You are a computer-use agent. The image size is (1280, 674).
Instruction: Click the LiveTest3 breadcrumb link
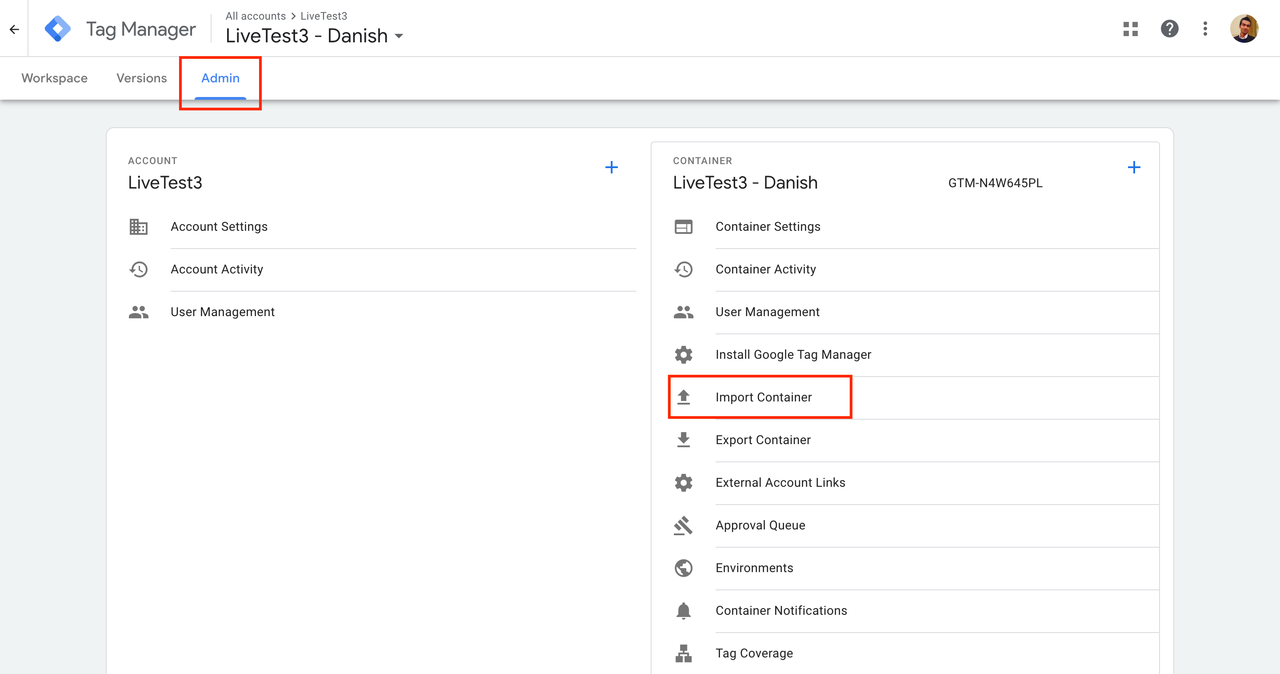point(324,16)
